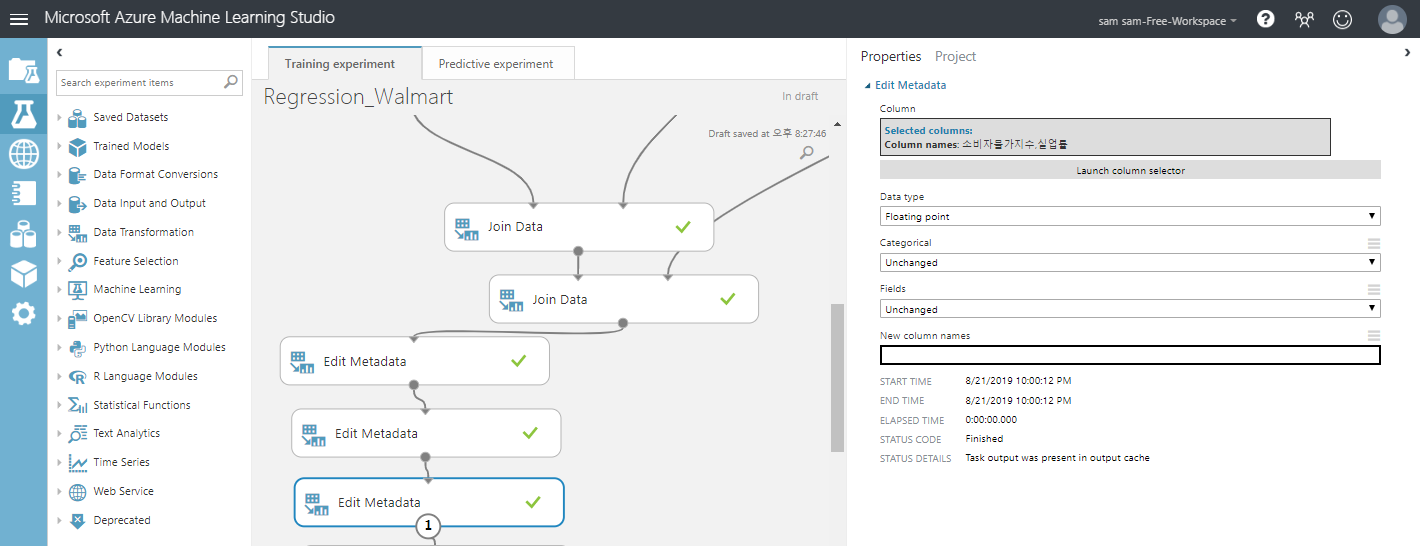The height and width of the screenshot is (546, 1420).
Task: Open the Fields parameter options menu icon
Action: [1374, 288]
